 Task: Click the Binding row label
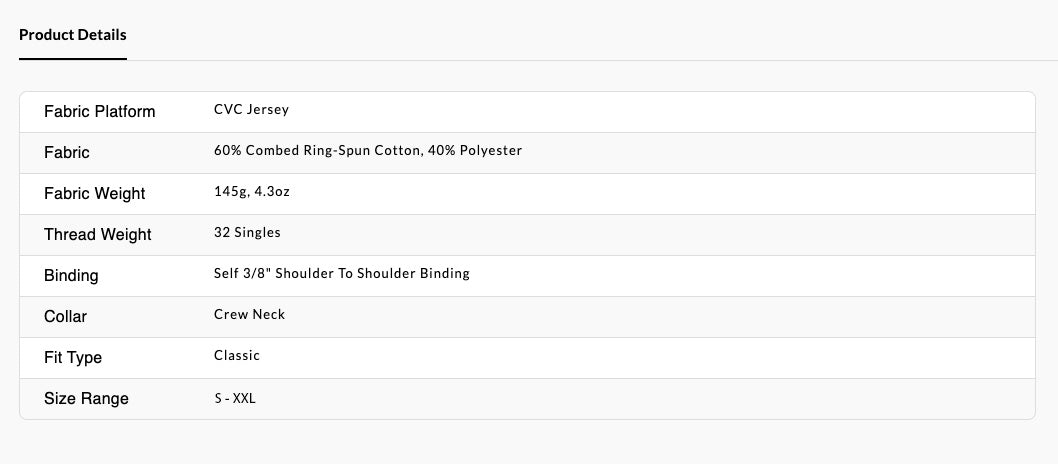point(71,276)
